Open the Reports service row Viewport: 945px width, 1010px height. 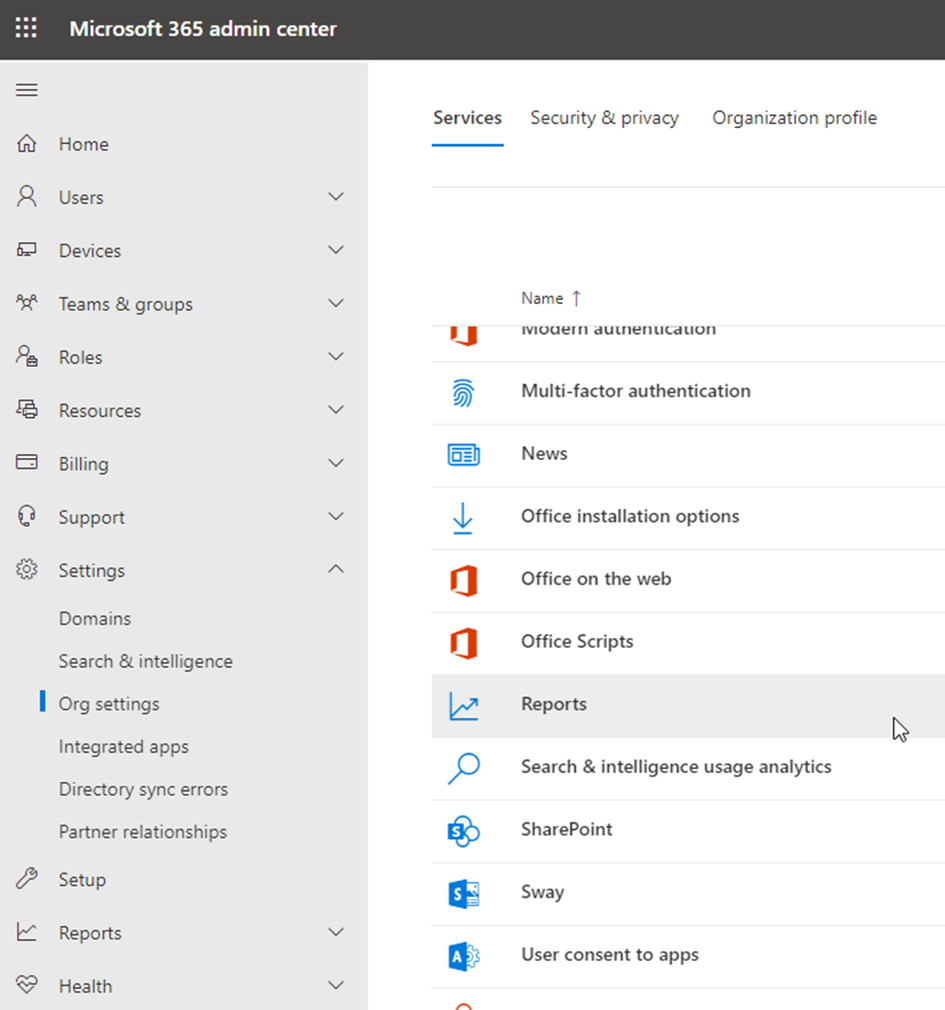554,705
